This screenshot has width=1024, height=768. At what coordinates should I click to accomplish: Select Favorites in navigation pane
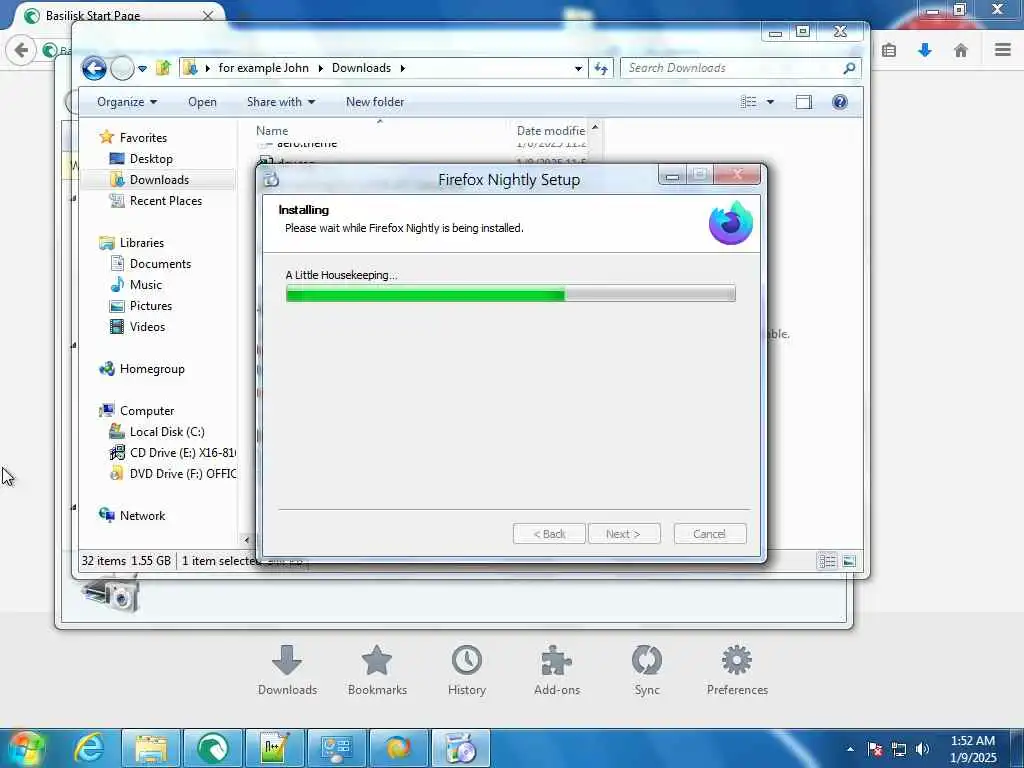[x=143, y=138]
